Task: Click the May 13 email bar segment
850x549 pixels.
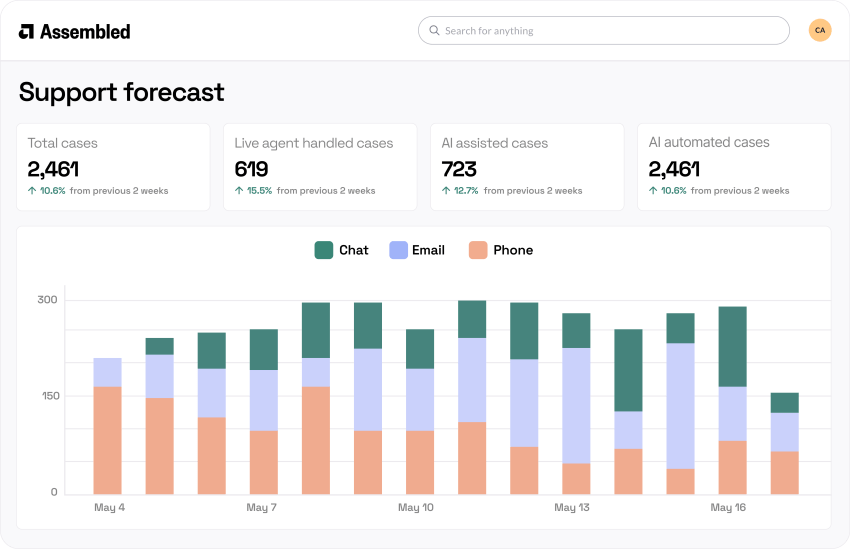Action: pyautogui.click(x=576, y=406)
